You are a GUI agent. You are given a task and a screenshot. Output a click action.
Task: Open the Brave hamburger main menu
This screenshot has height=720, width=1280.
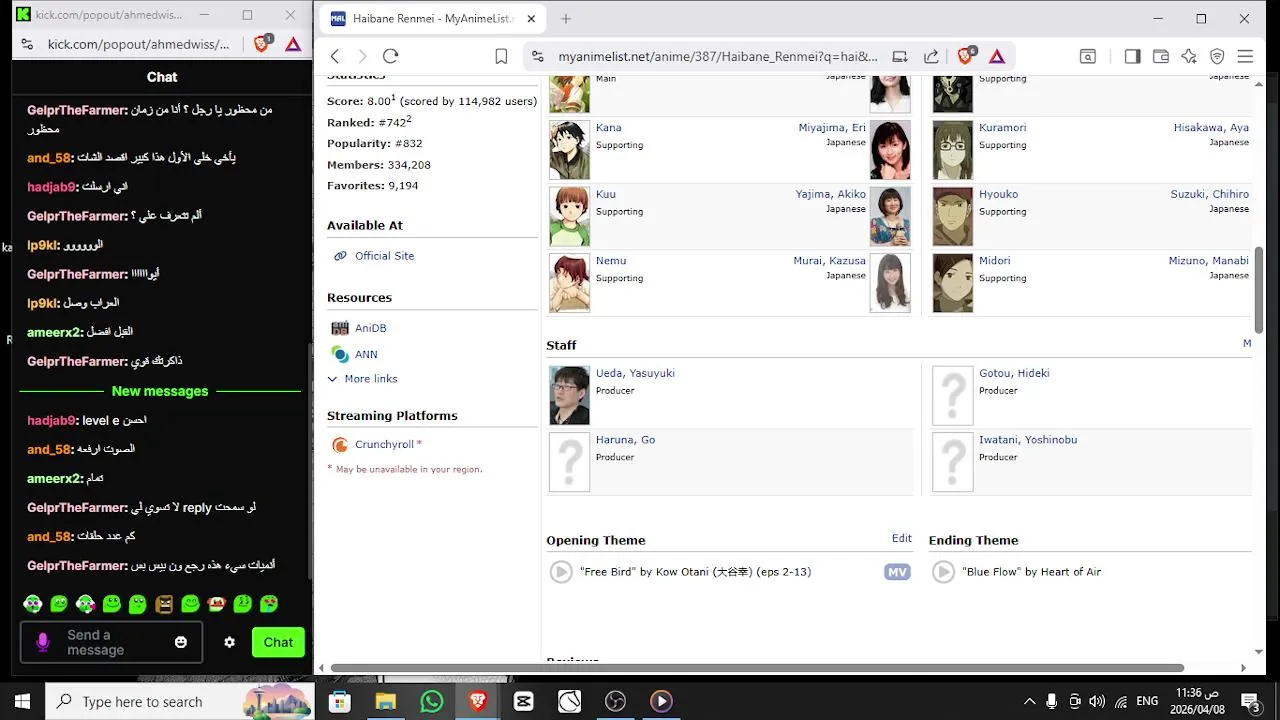1245,57
